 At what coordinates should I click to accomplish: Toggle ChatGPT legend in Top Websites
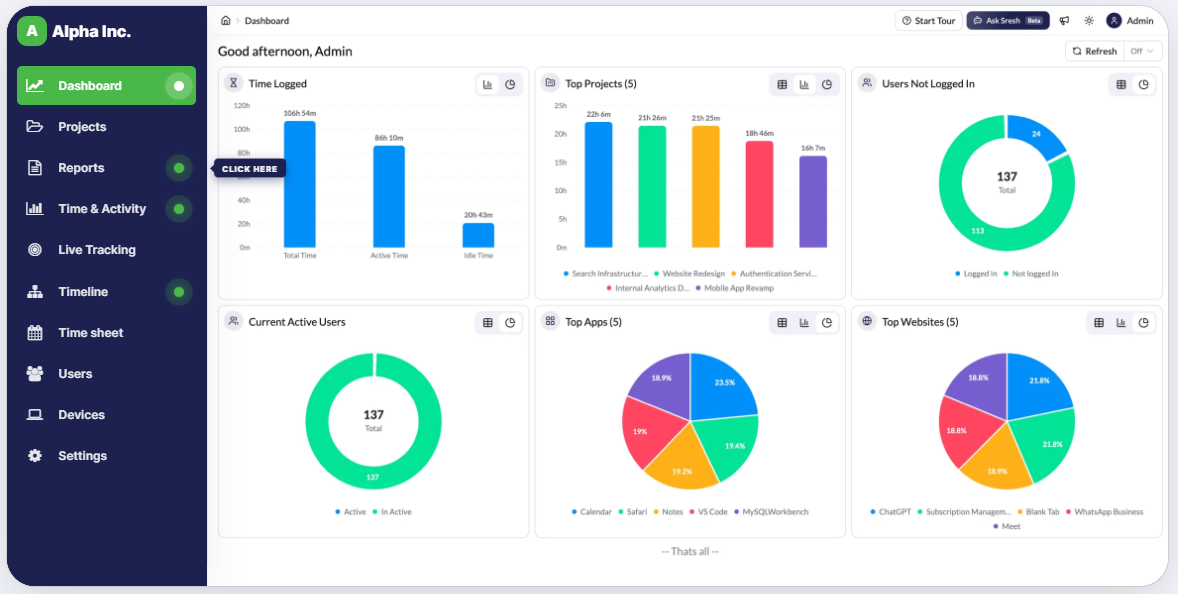click(x=891, y=512)
